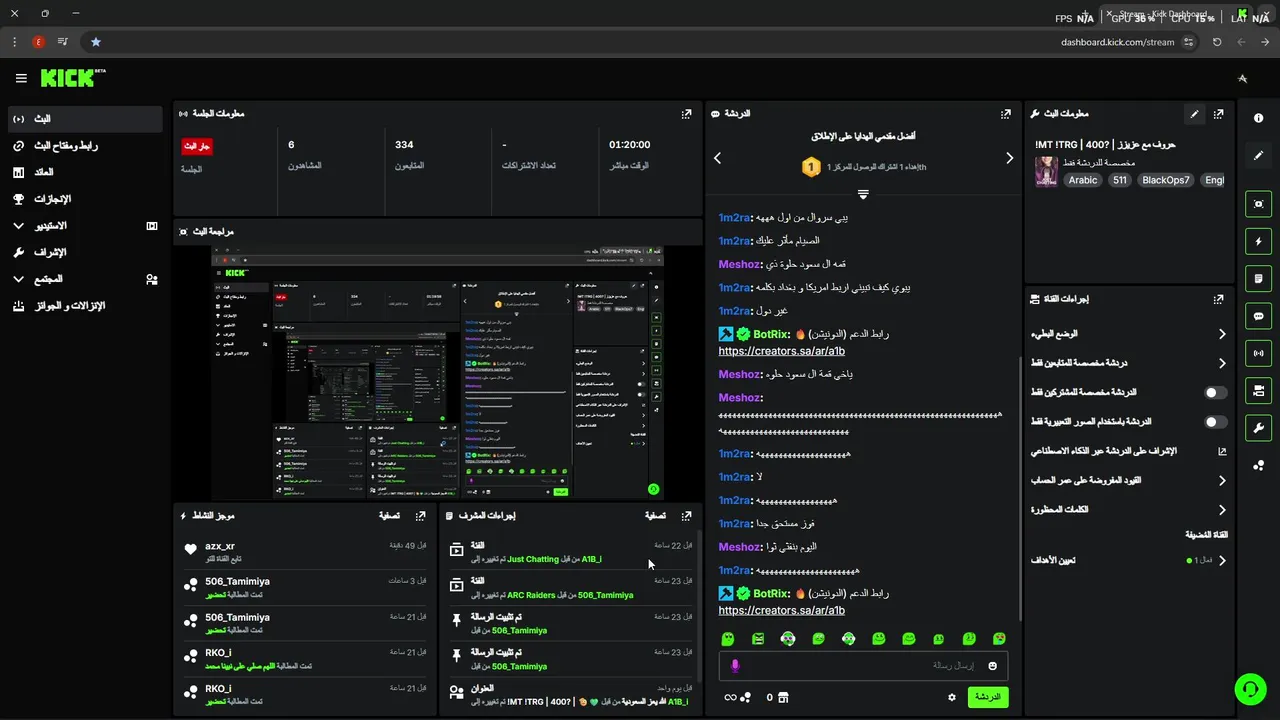Toggle emotes-only chat switch

click(x=1215, y=422)
